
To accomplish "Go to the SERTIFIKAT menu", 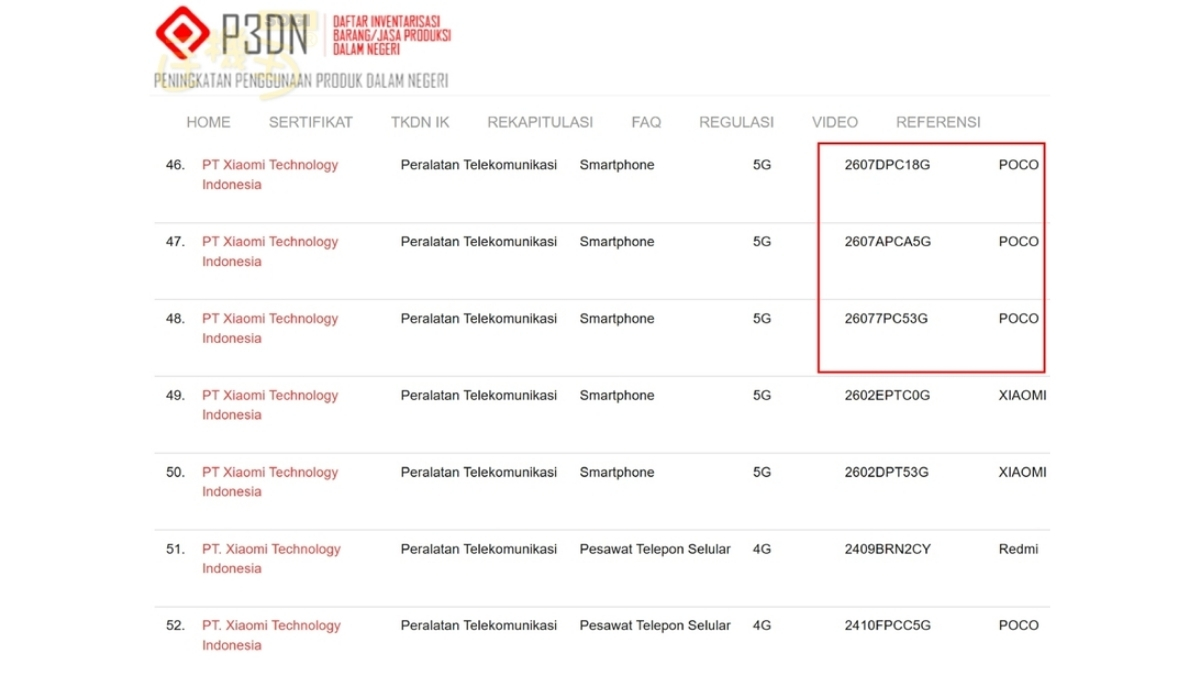I will [x=310, y=122].
